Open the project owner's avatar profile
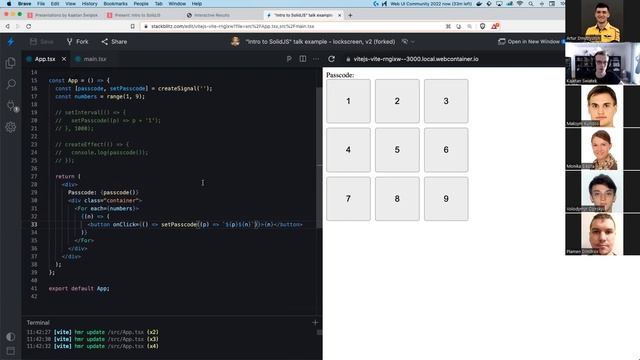The height and width of the screenshot is (360, 640). pos(235,41)
